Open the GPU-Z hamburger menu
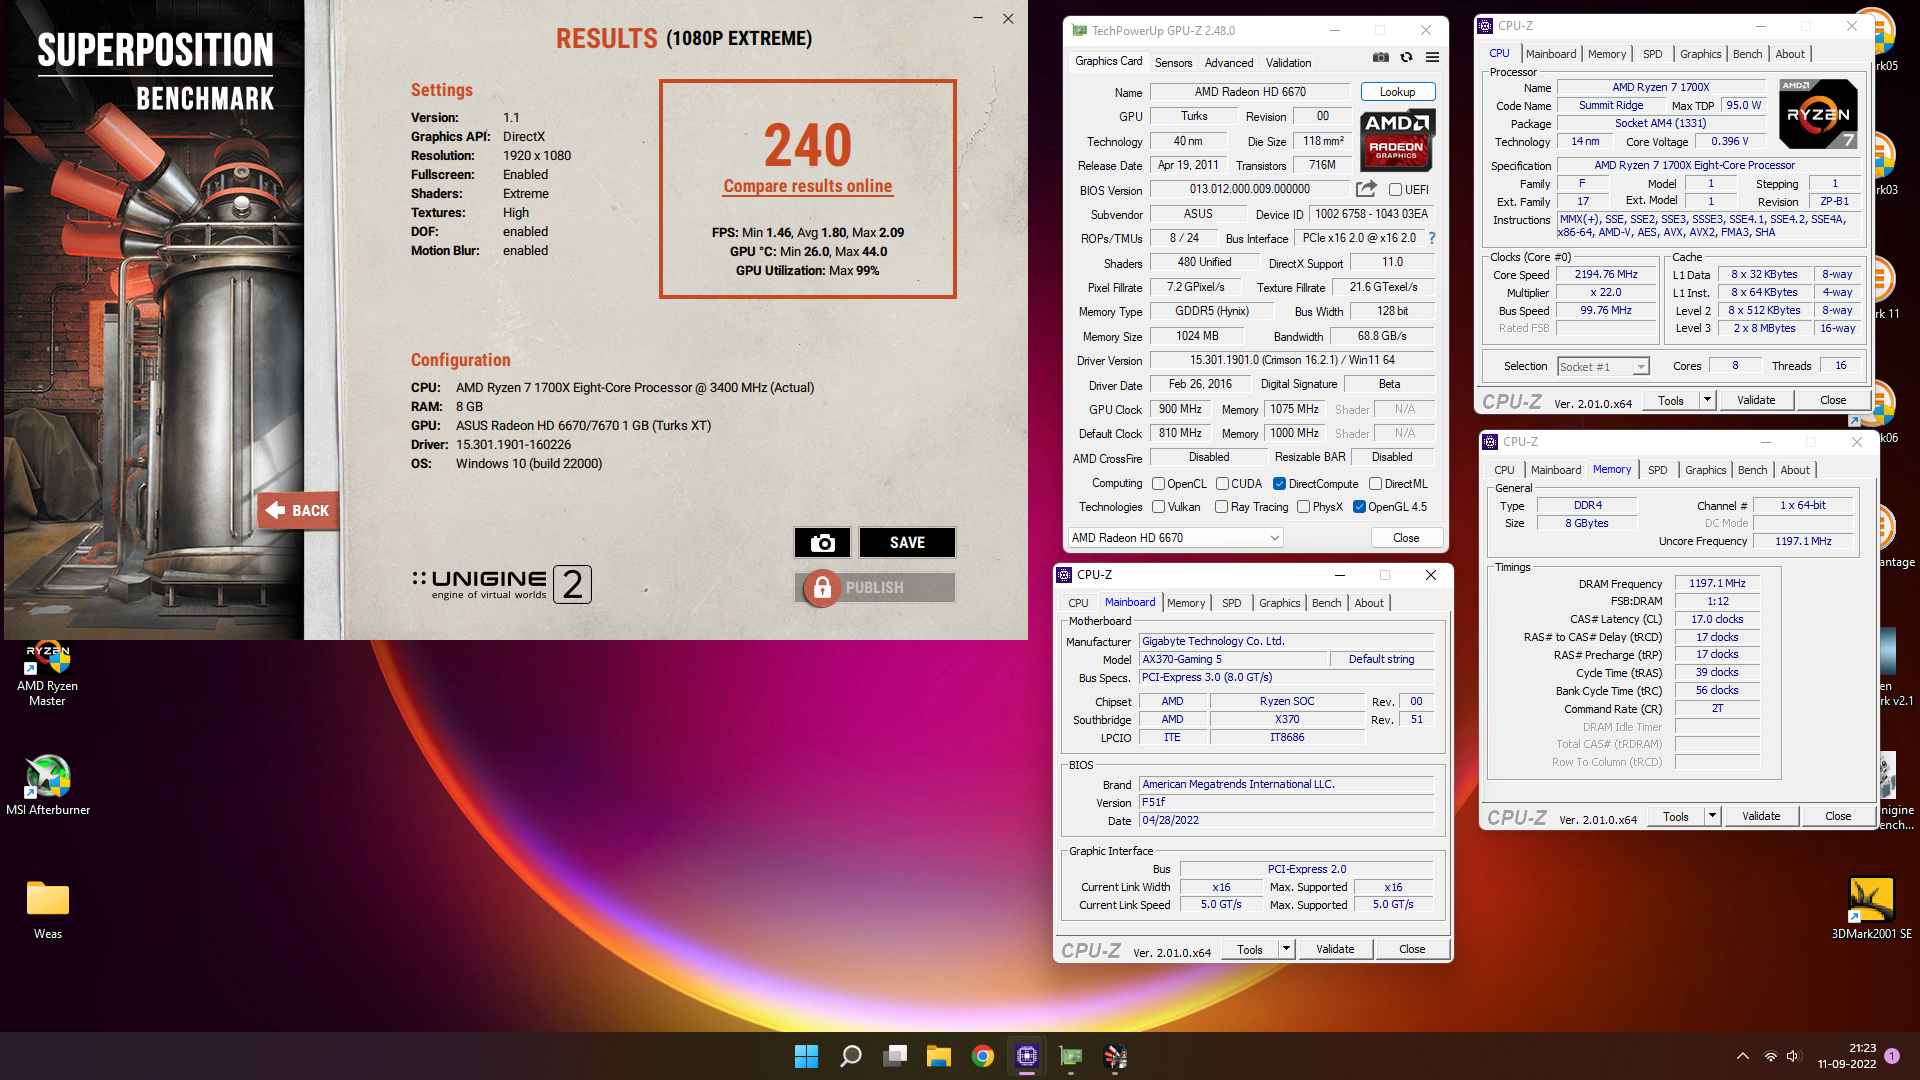 pos(1432,58)
